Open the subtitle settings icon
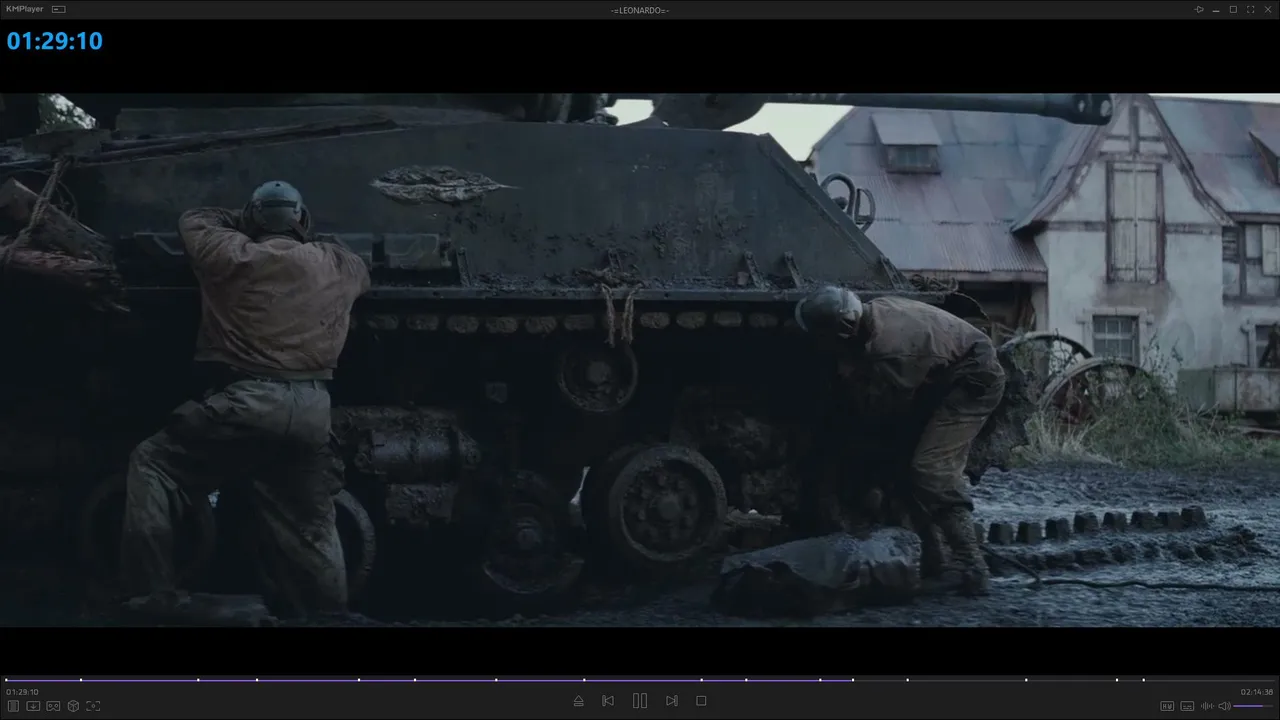 tap(1187, 706)
